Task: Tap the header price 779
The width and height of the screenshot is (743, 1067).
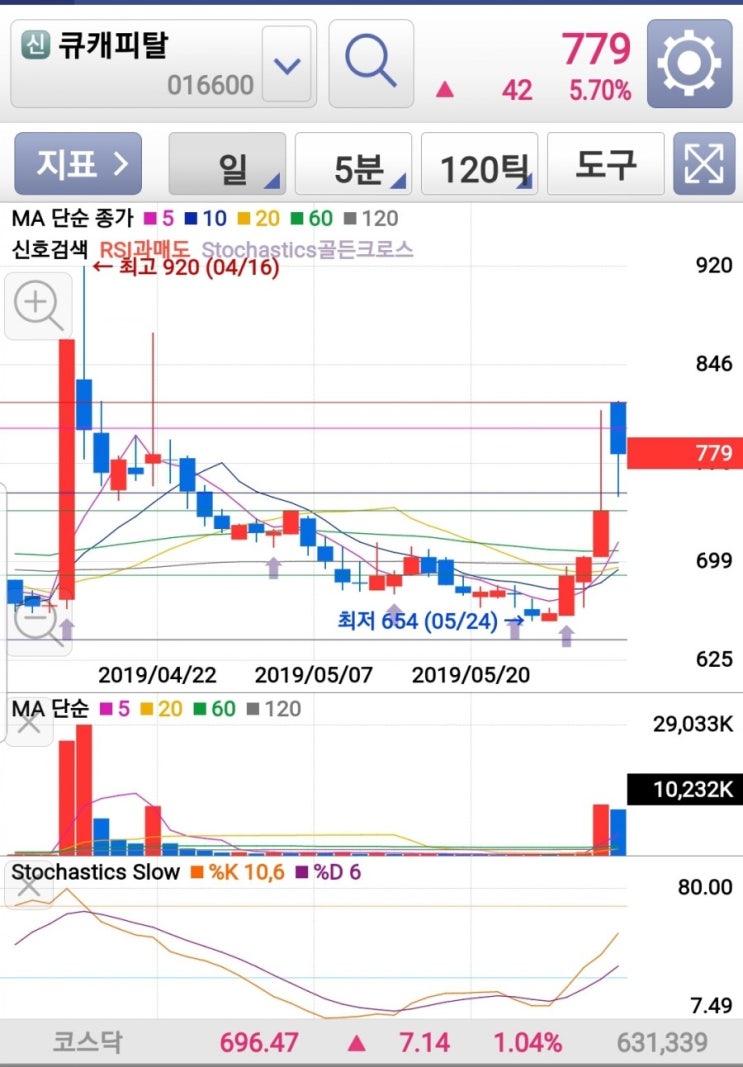Action: [596, 48]
